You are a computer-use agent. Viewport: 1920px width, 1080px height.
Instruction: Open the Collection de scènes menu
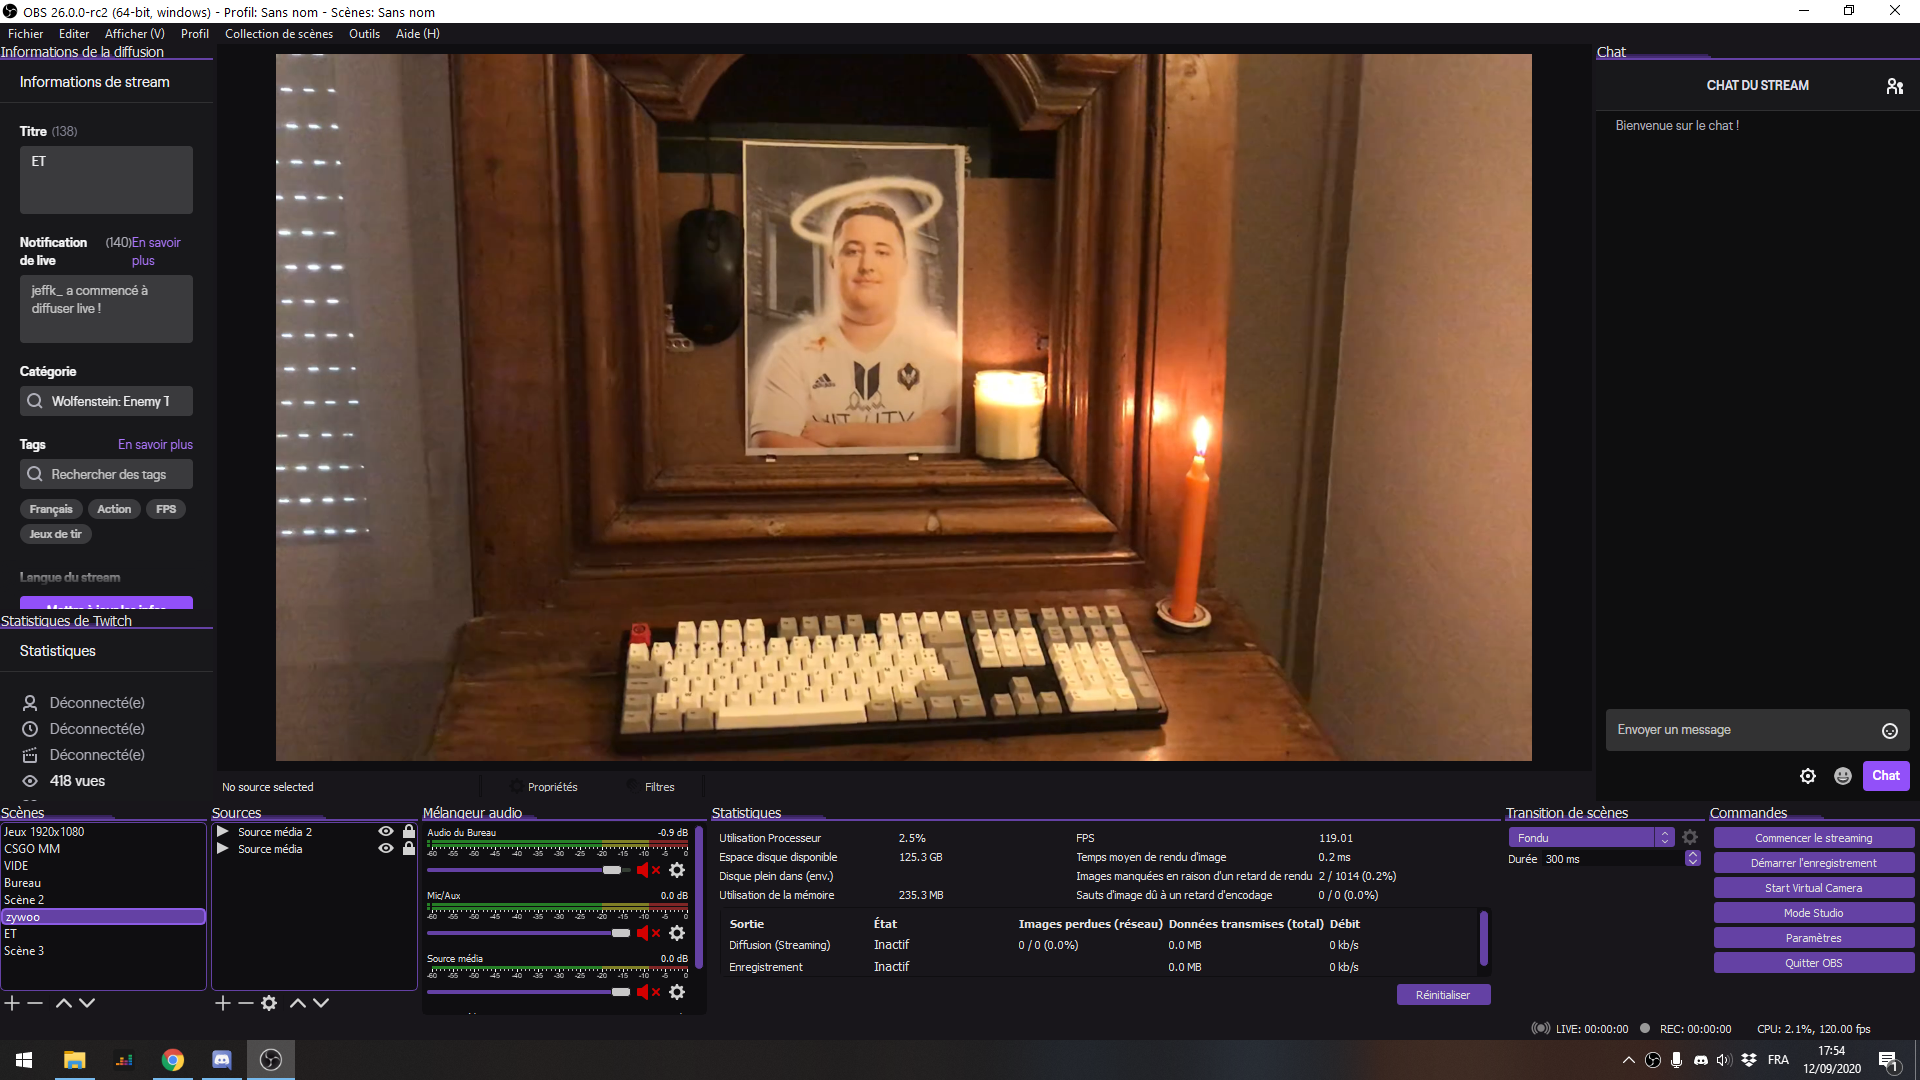pos(278,34)
